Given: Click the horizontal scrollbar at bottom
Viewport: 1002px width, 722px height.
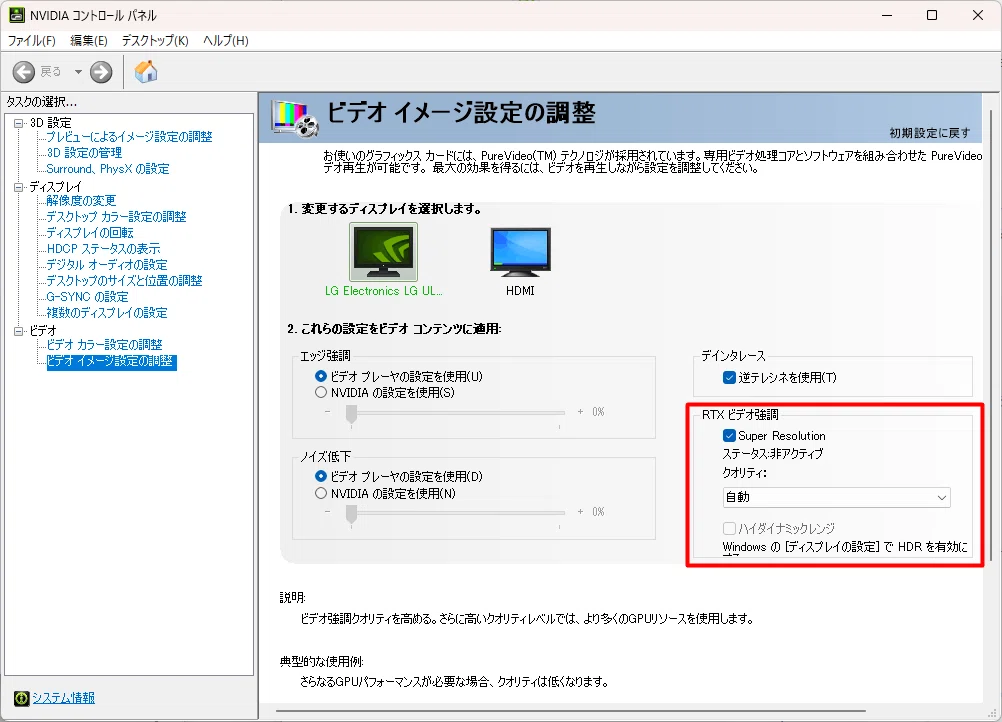Looking at the screenshot, I should point(571,710).
